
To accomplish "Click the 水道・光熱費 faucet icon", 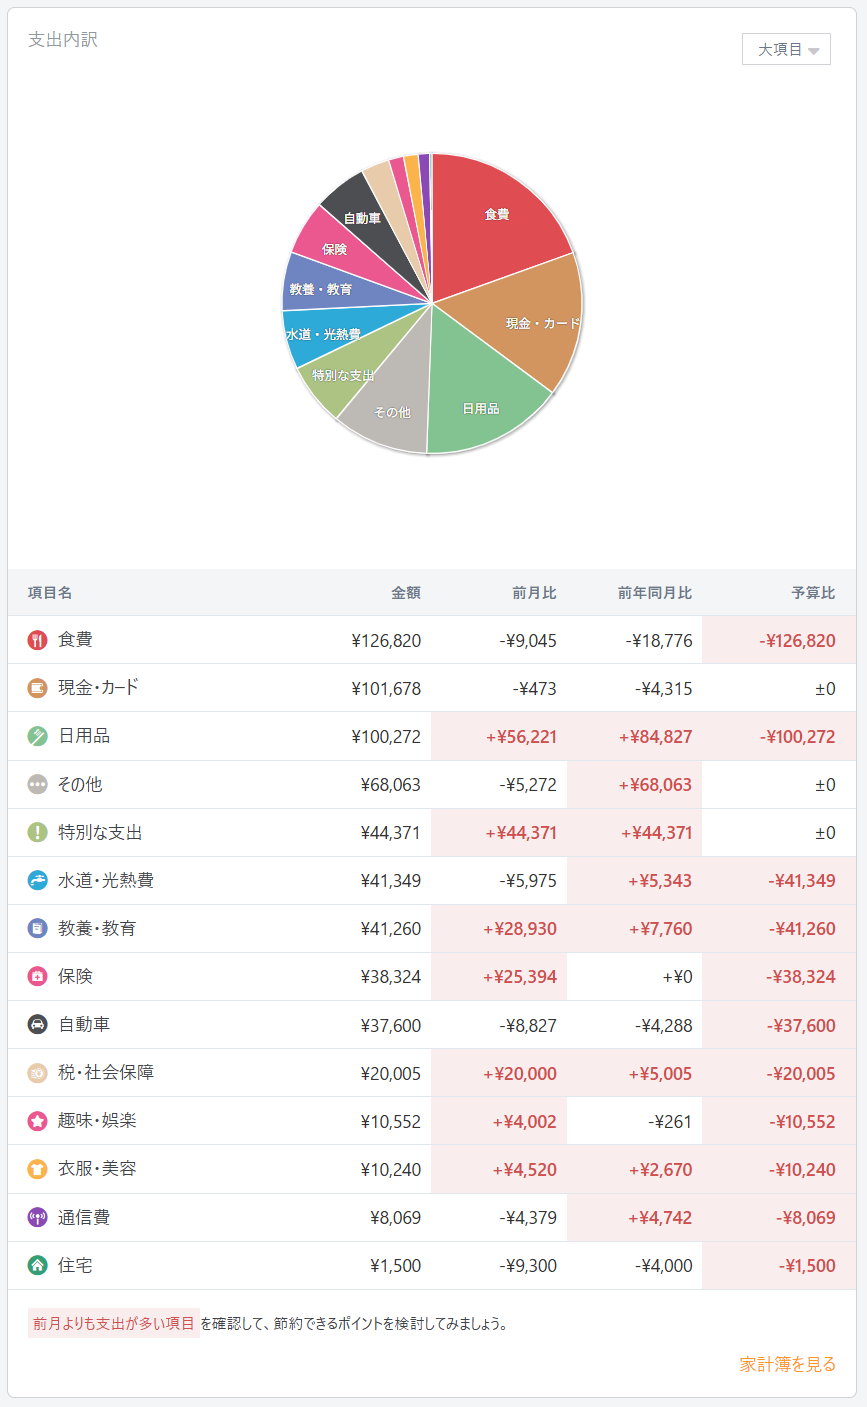I will [37, 881].
